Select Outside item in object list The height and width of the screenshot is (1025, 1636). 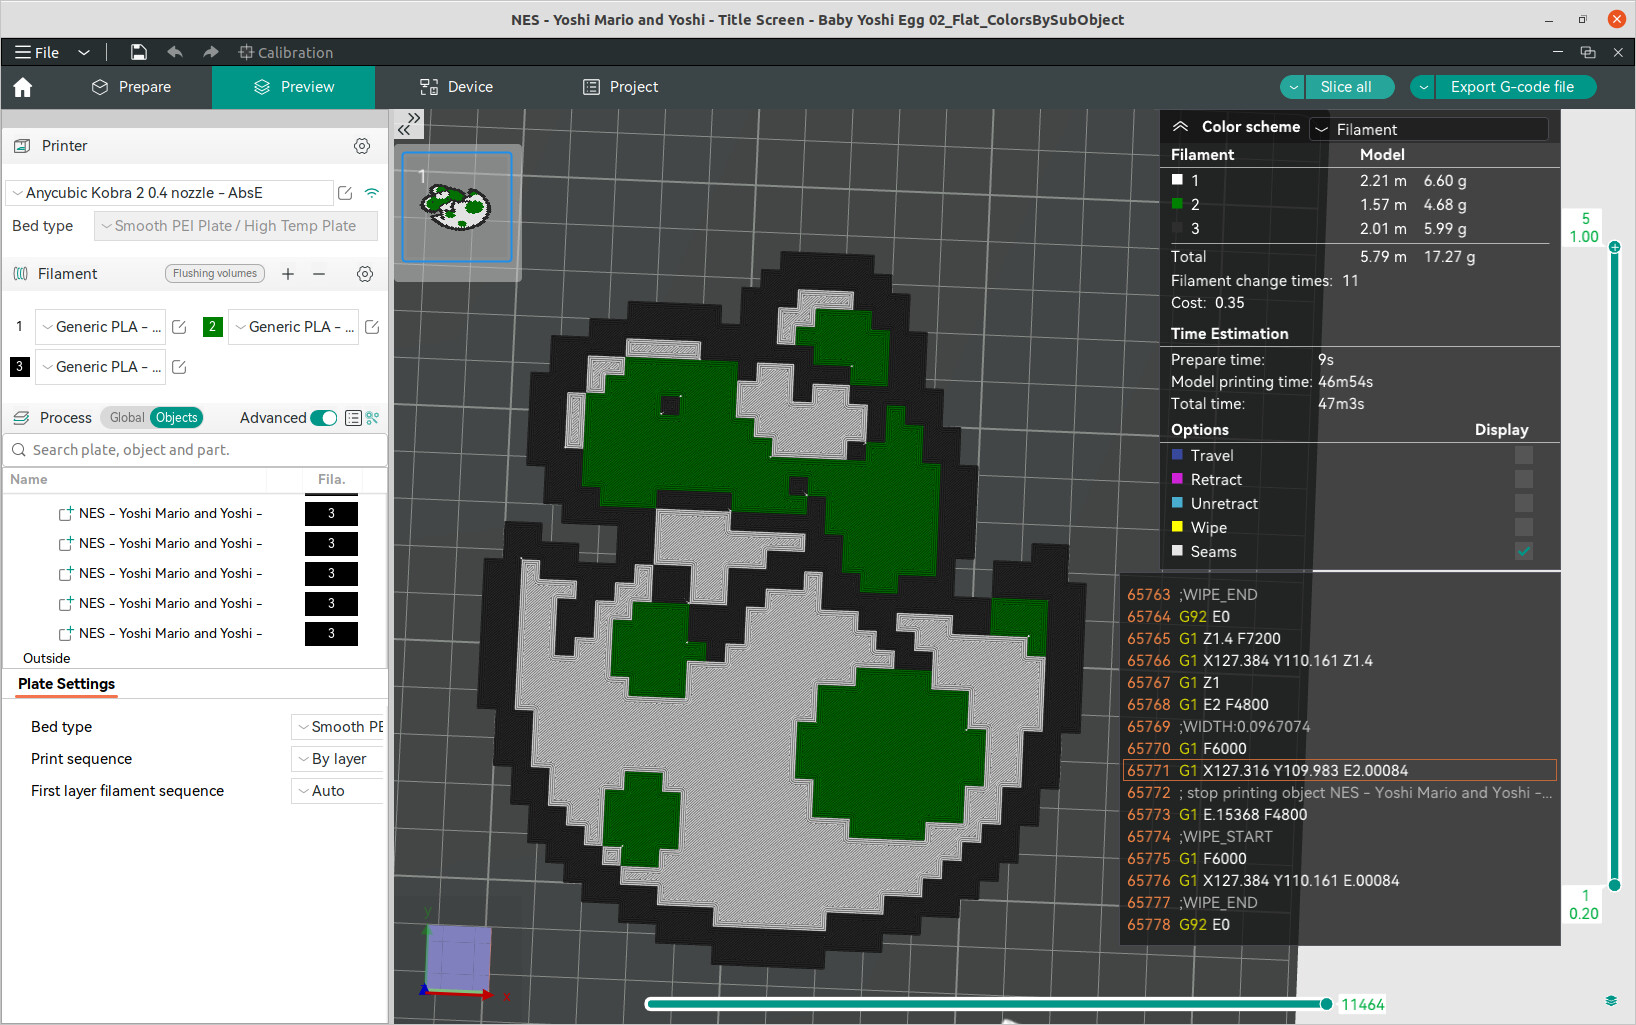[x=46, y=659]
